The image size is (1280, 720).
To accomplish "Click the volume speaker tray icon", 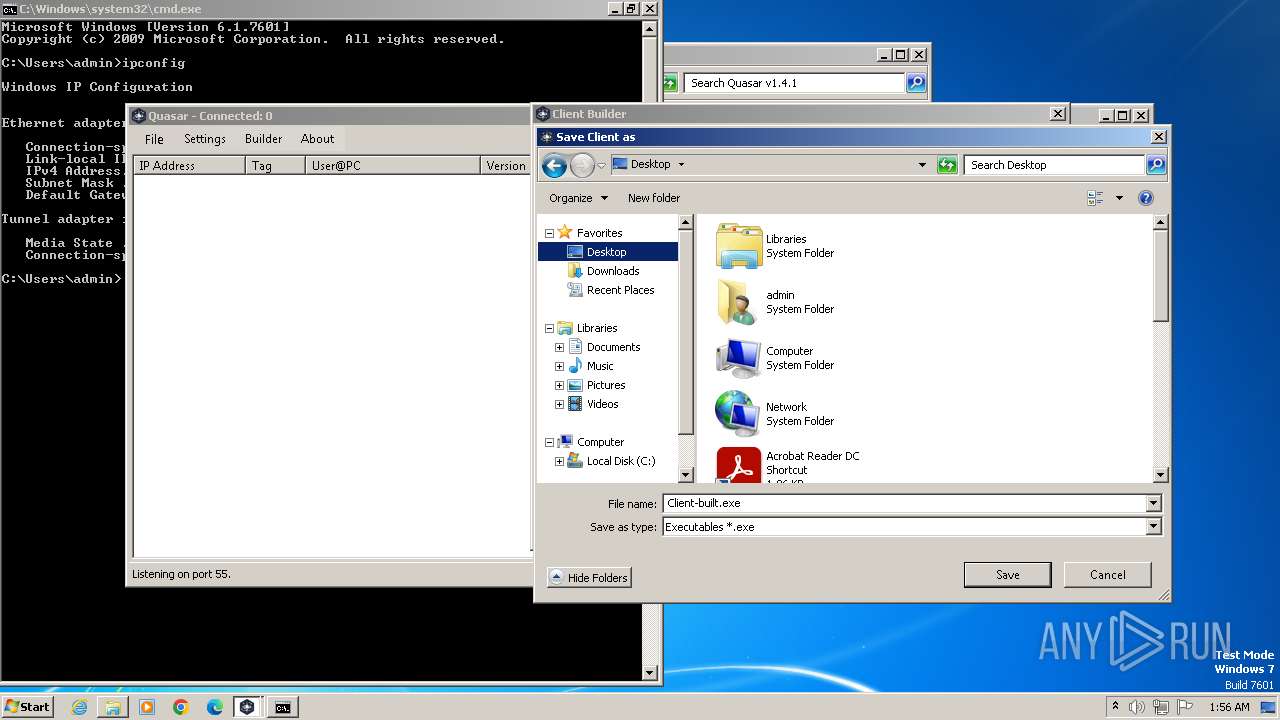I will (1137, 707).
